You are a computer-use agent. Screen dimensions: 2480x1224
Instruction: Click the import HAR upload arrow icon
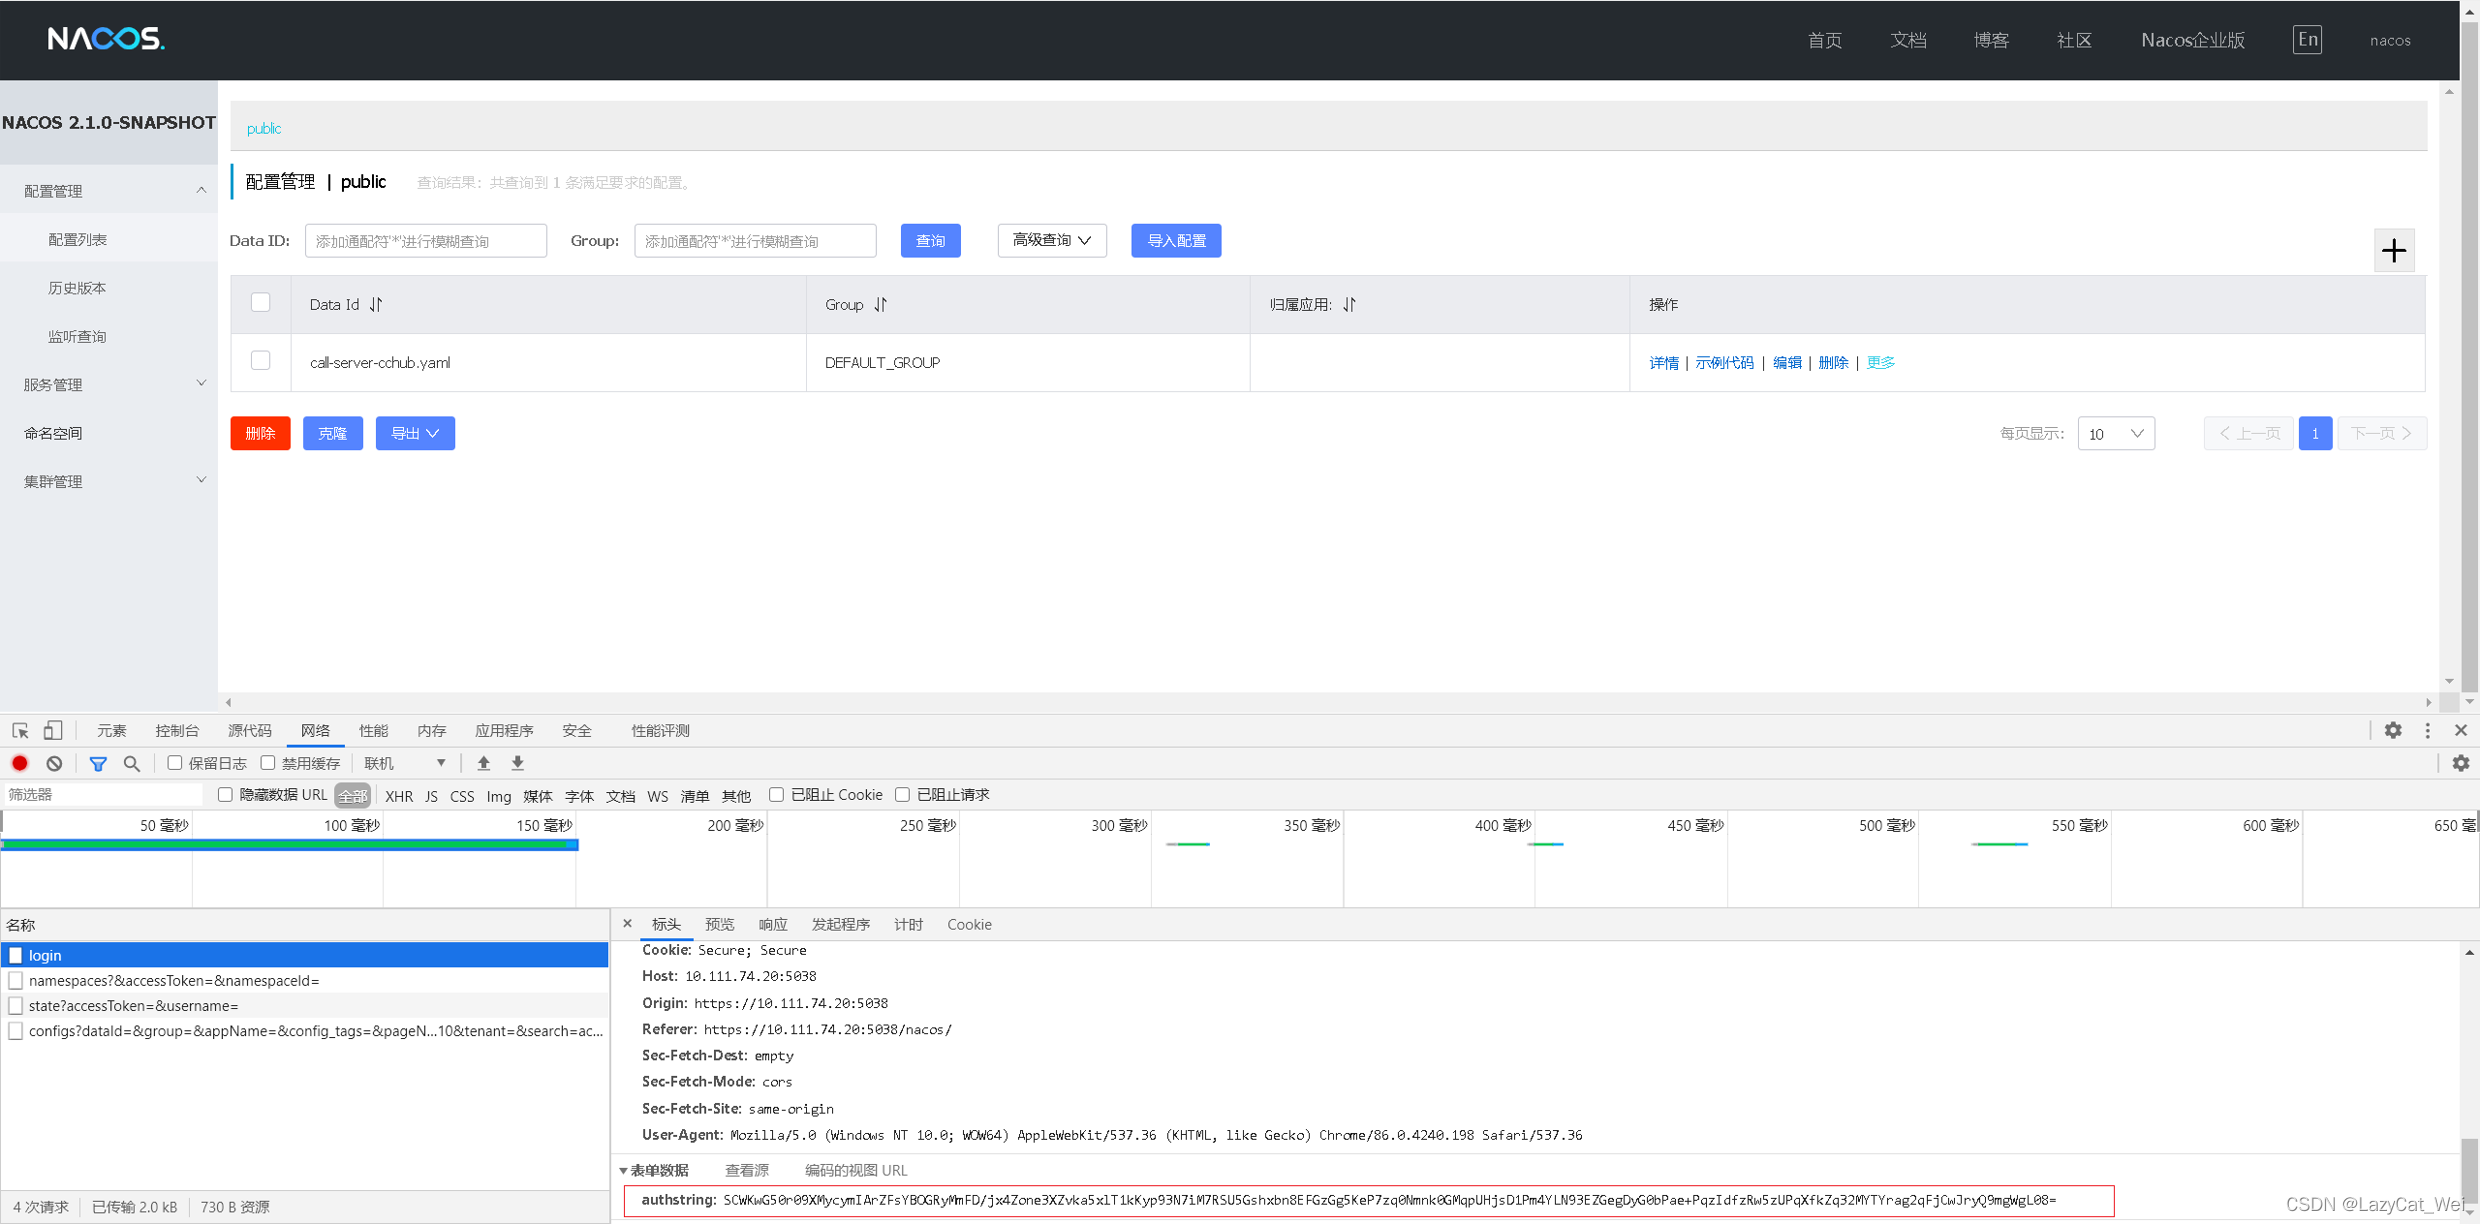click(484, 763)
